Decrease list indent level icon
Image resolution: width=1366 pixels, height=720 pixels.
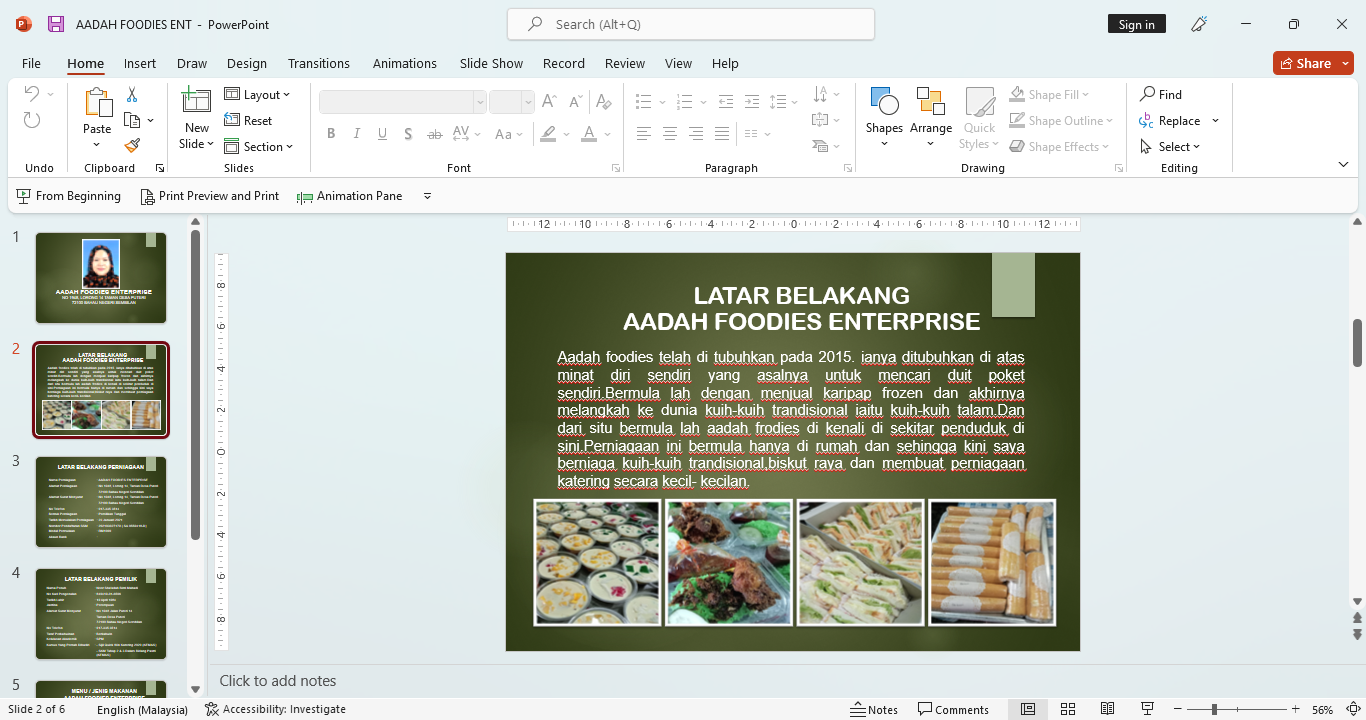(x=726, y=102)
